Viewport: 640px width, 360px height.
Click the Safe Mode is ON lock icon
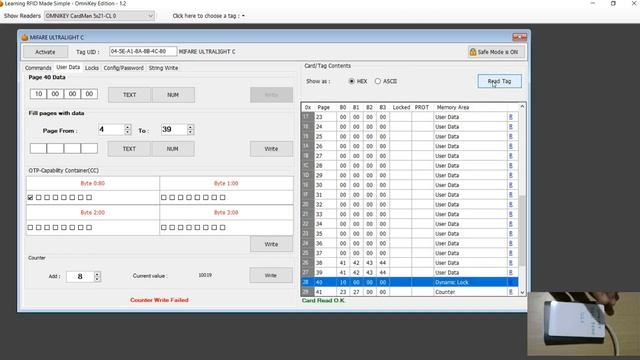point(473,52)
